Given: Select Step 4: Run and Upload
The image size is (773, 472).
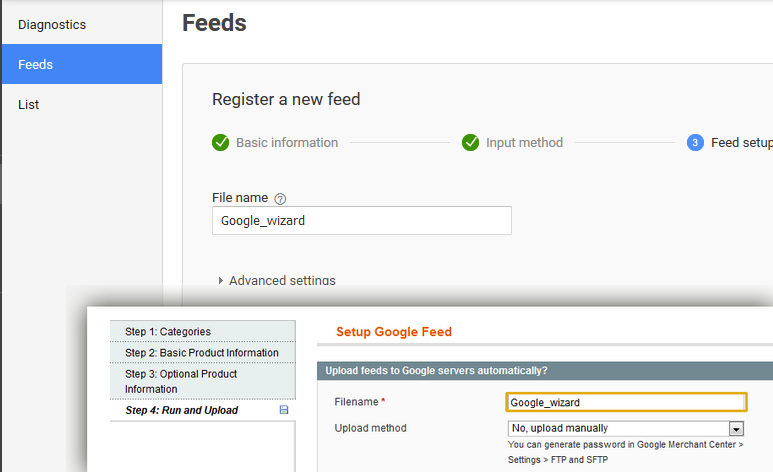Looking at the screenshot, I should [182, 410].
